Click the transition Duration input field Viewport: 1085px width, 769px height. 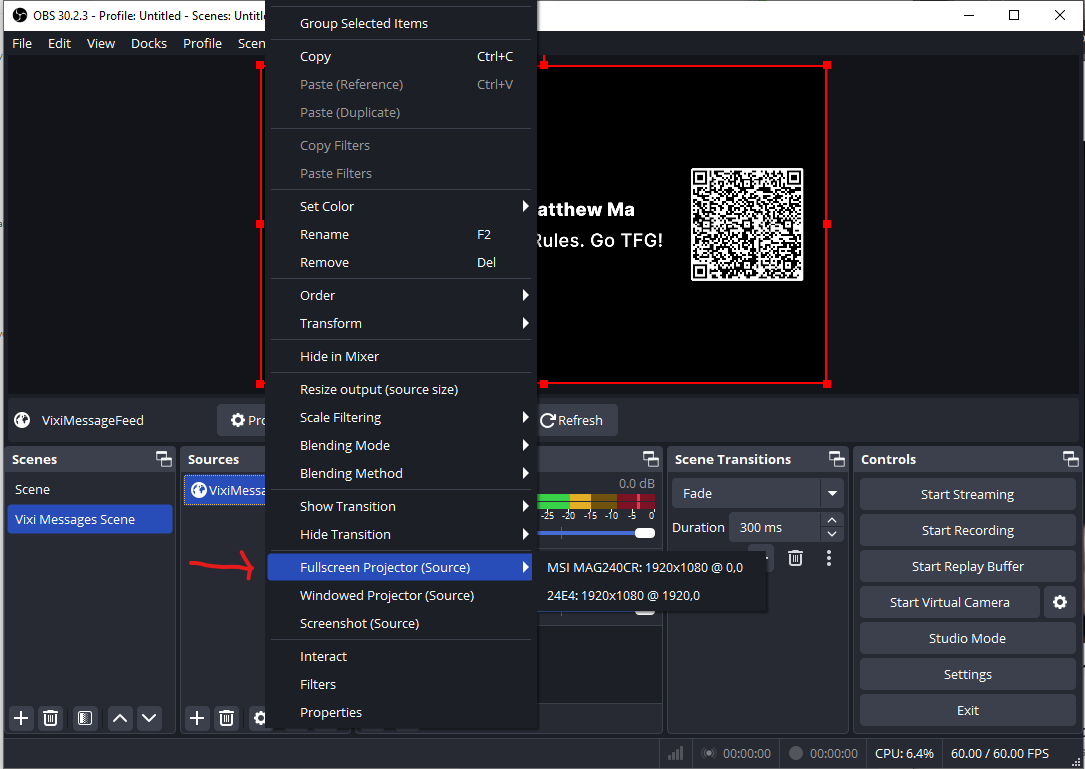point(775,527)
